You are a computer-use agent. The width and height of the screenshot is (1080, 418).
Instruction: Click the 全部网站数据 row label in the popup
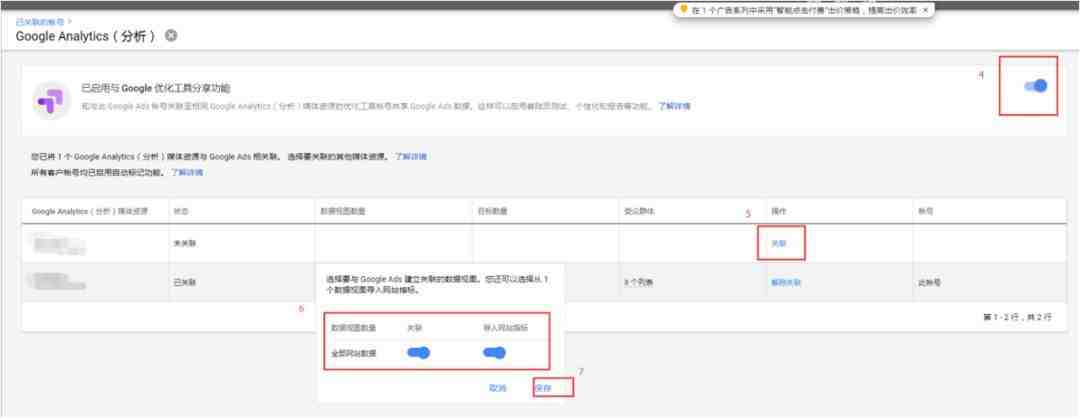(x=356, y=353)
